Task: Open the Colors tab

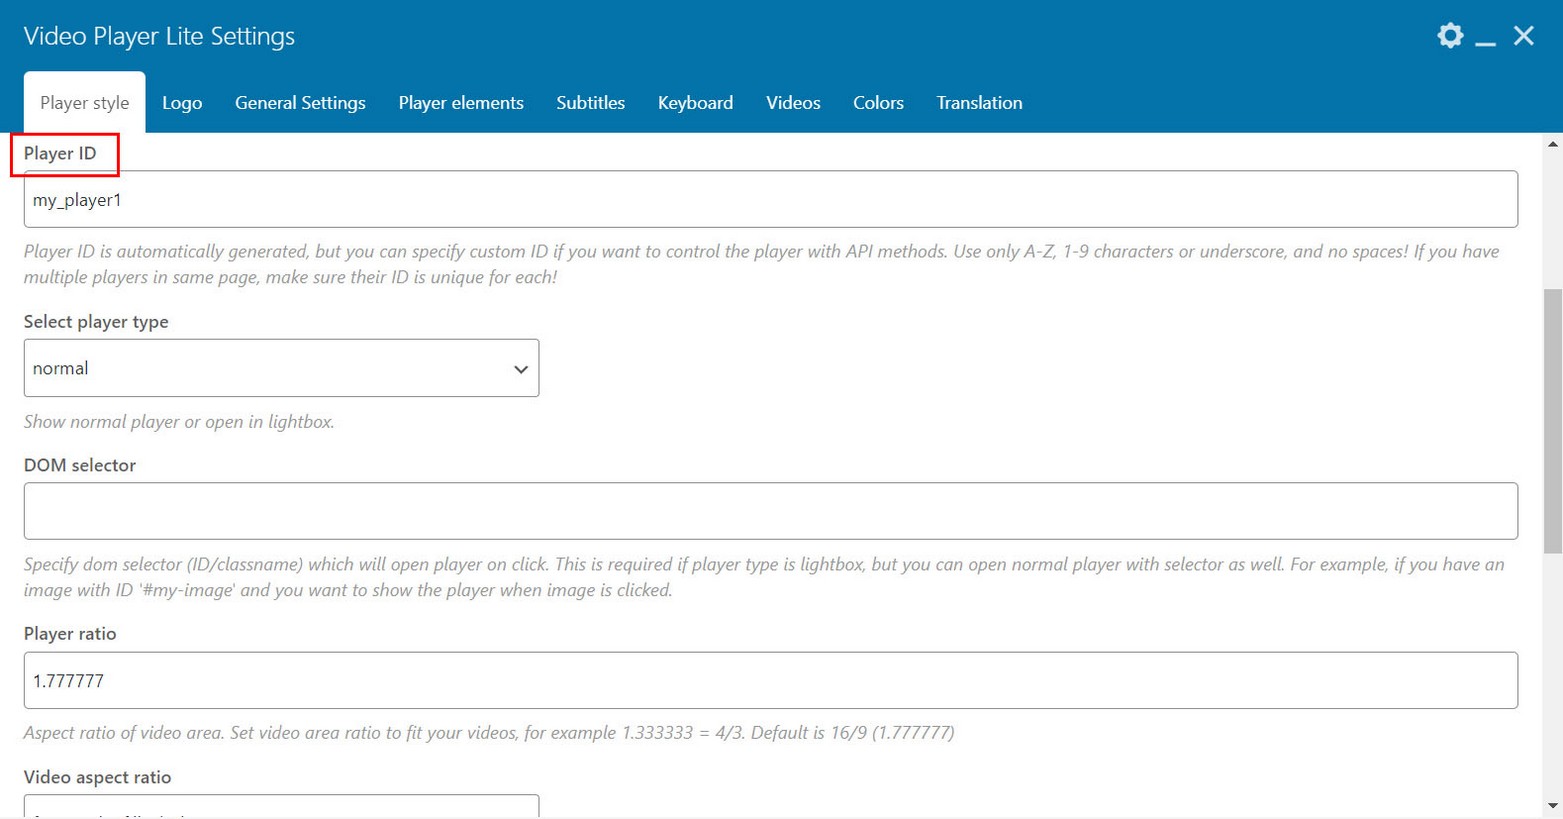Action: click(878, 103)
